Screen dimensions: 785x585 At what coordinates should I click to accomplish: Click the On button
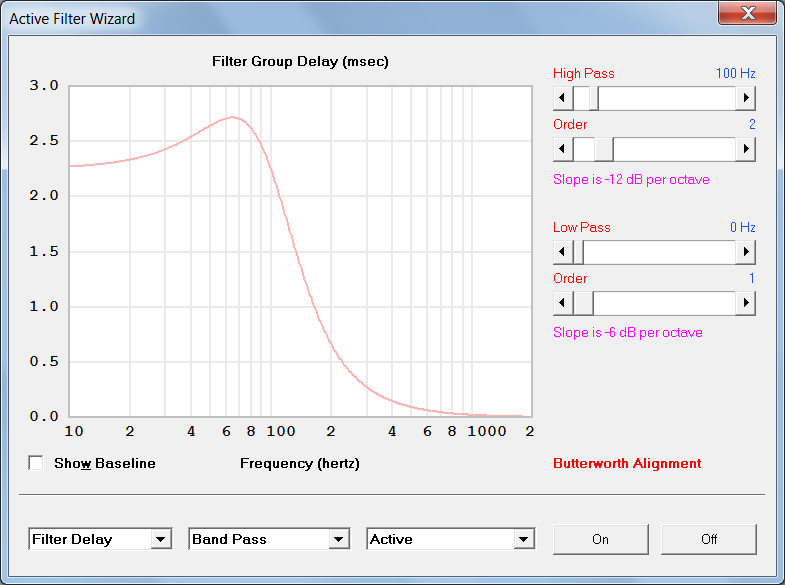601,539
